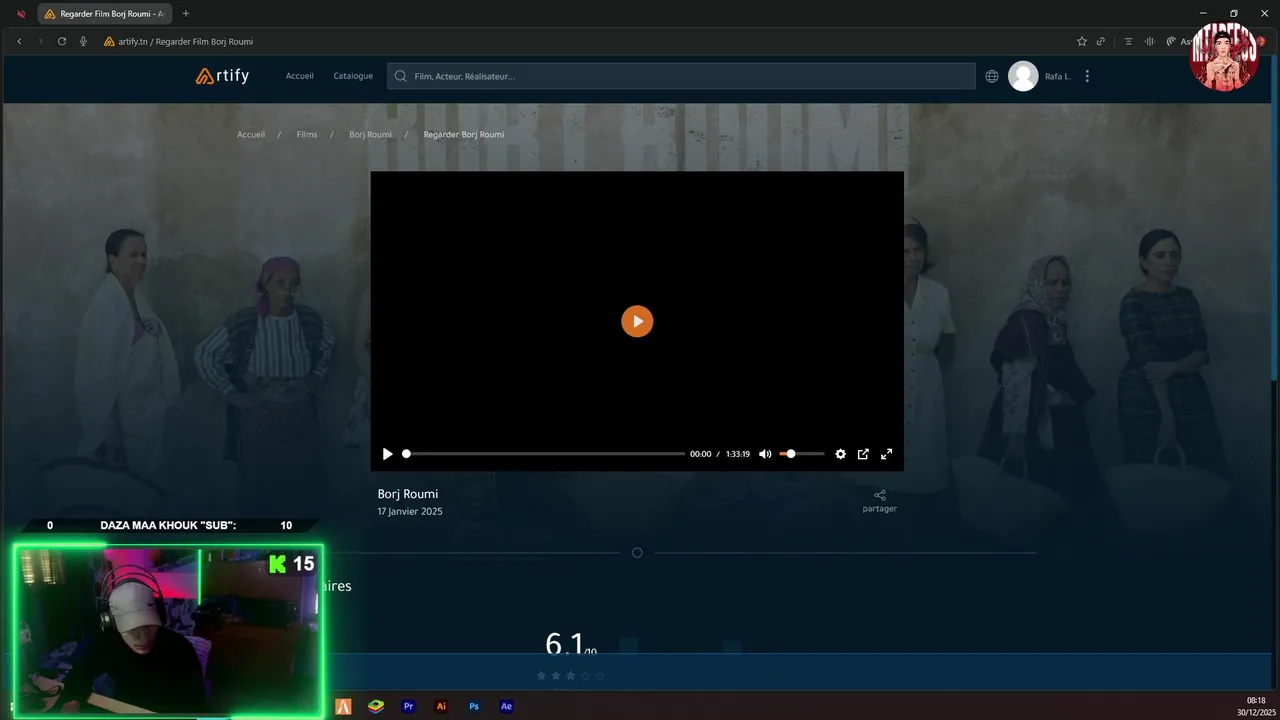Open the three-dot menu beside Rafa L.
Screen dimensions: 1280x720
[x=1087, y=76]
